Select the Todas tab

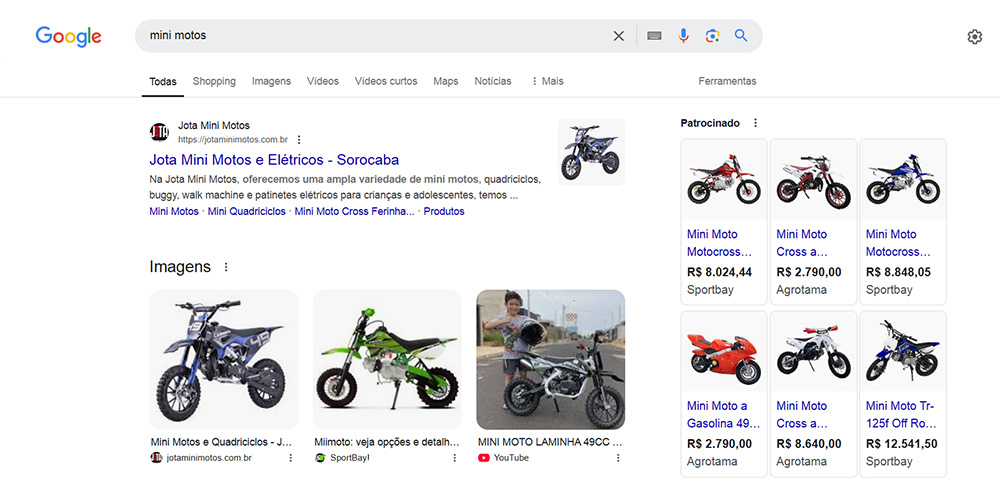point(163,82)
